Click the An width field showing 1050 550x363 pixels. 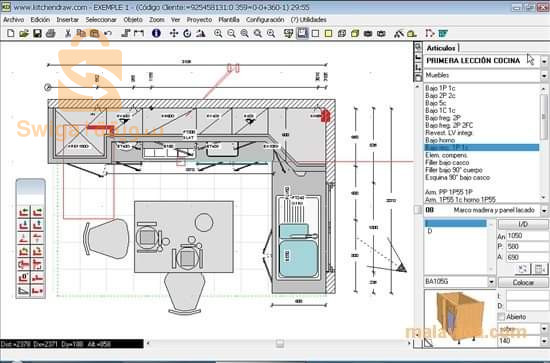point(527,236)
